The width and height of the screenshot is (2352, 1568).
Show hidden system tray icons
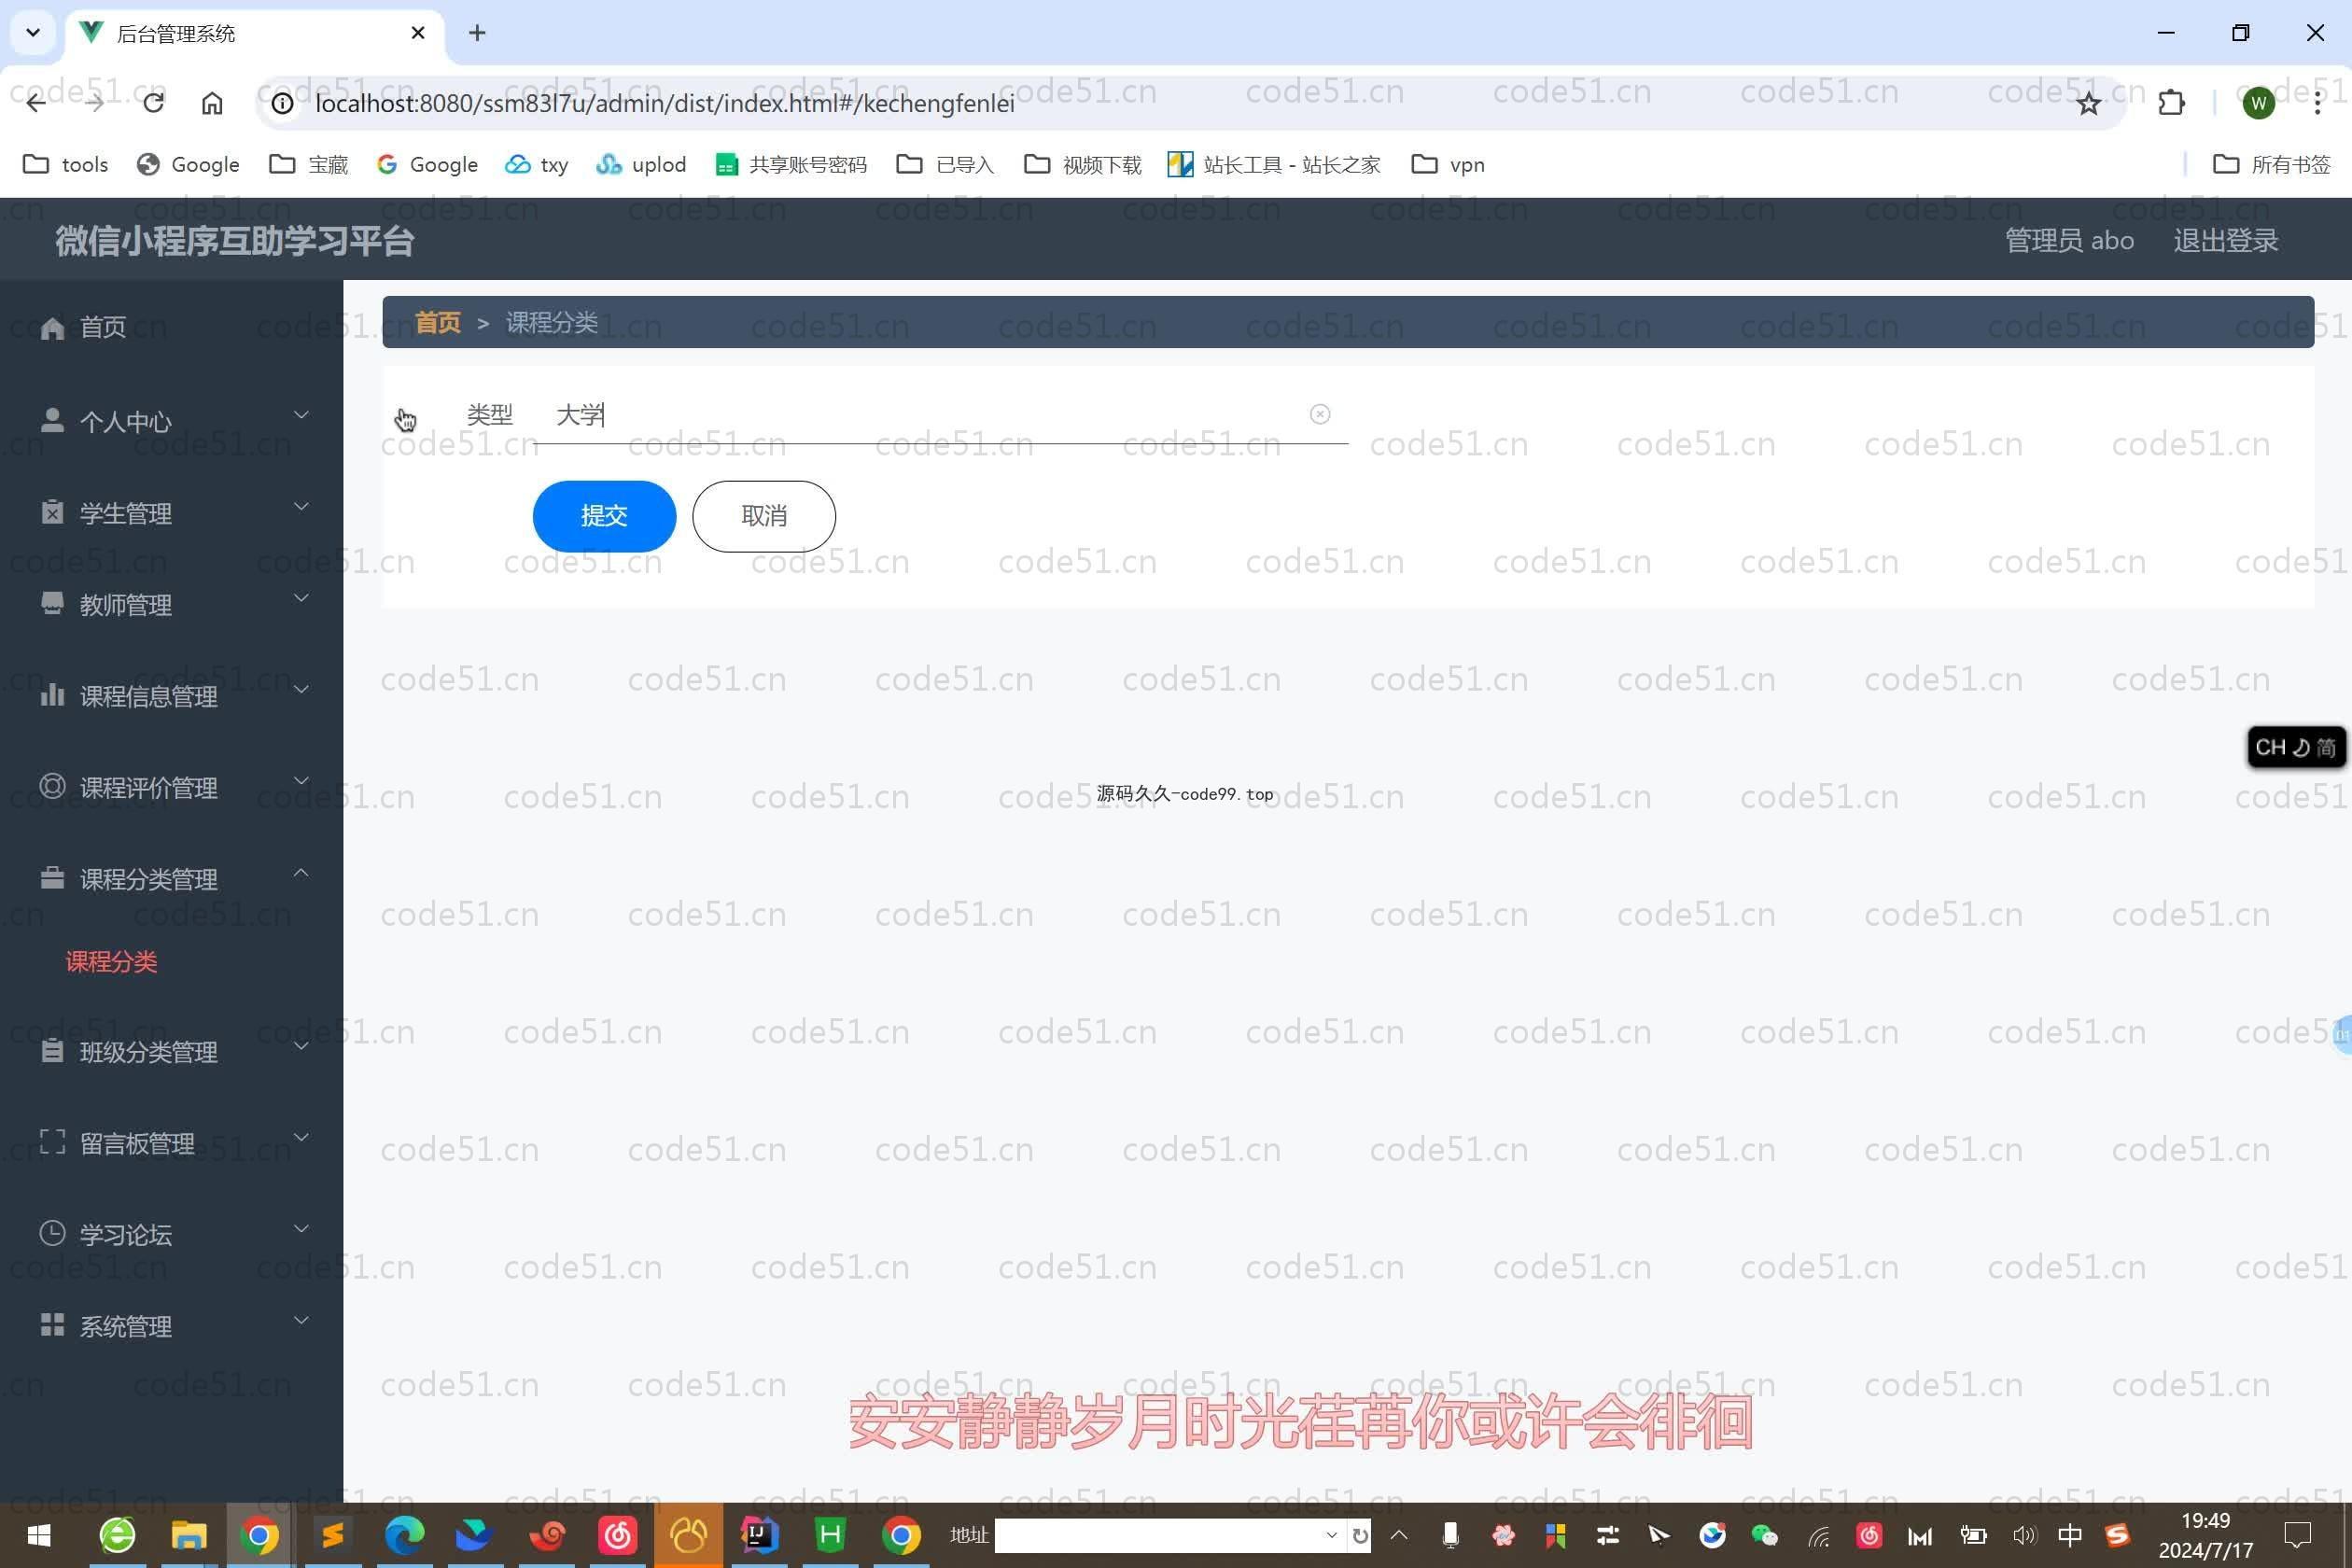pyautogui.click(x=1399, y=1535)
